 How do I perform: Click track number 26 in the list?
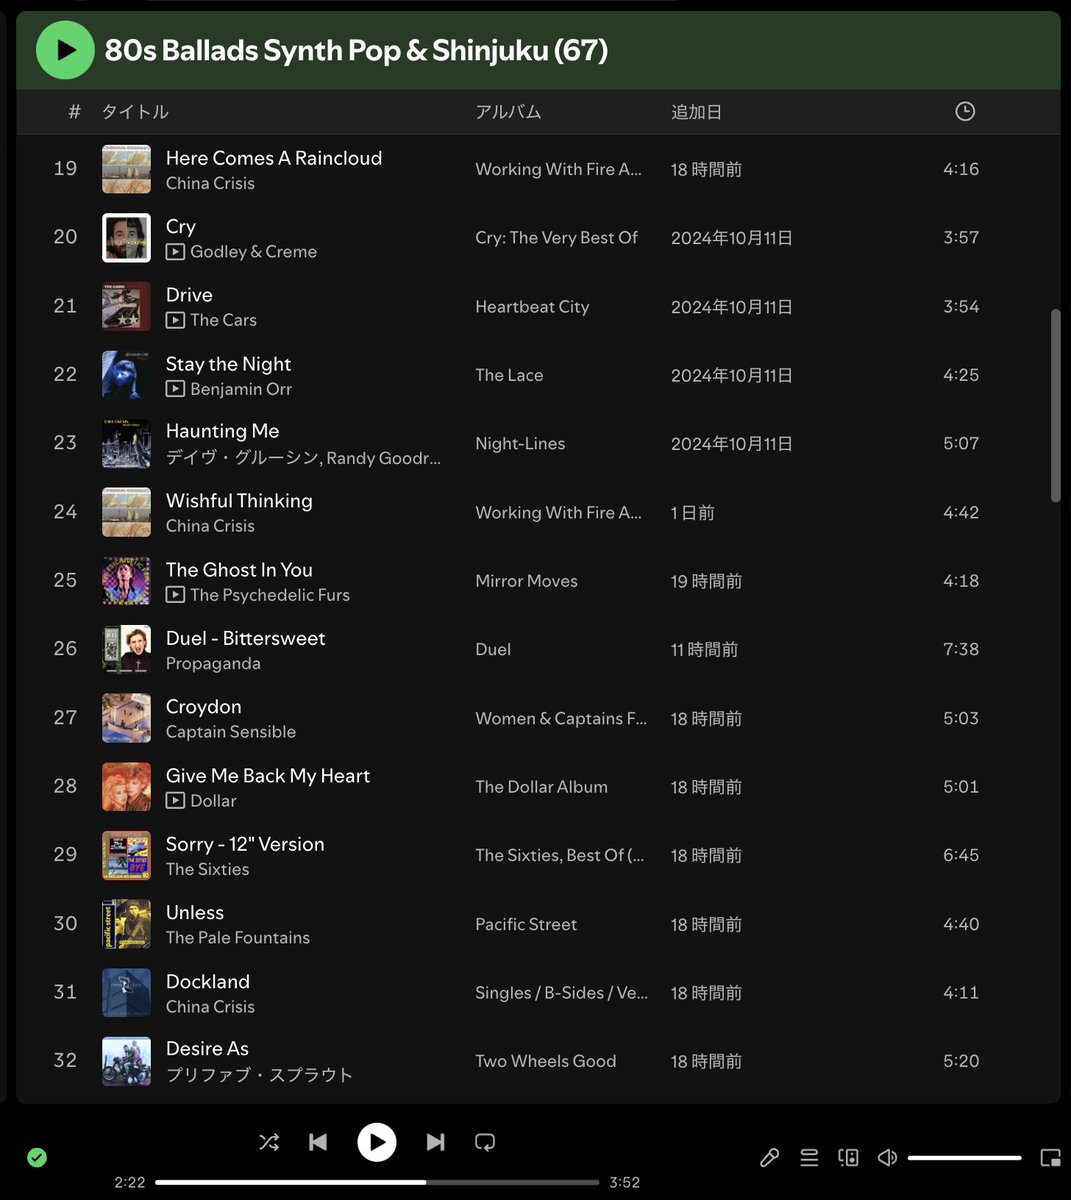click(x=65, y=649)
